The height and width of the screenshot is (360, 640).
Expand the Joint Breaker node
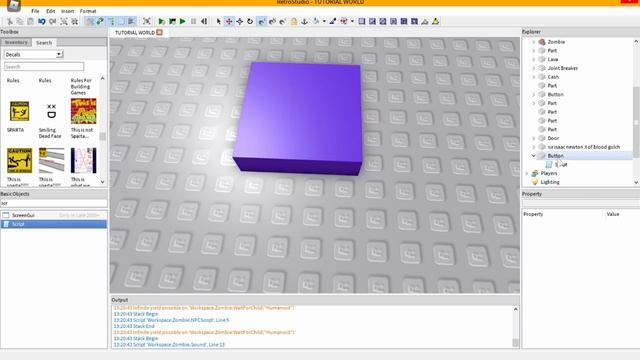coord(533,68)
